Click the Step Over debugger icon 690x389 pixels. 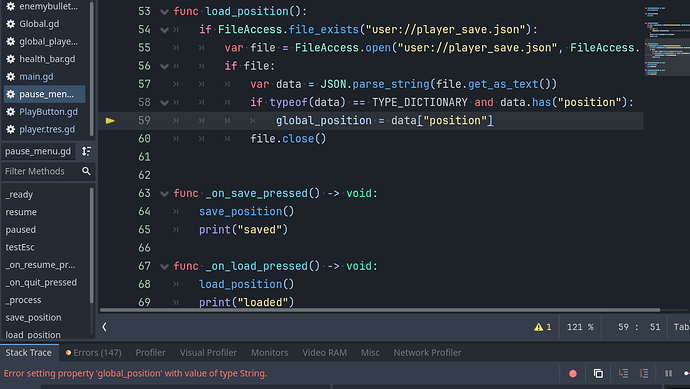pyautogui.click(x=644, y=374)
